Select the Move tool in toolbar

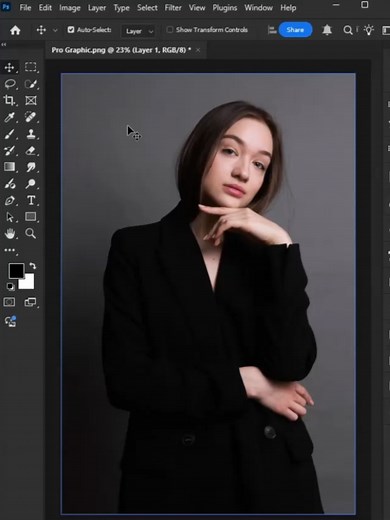click(x=9, y=68)
